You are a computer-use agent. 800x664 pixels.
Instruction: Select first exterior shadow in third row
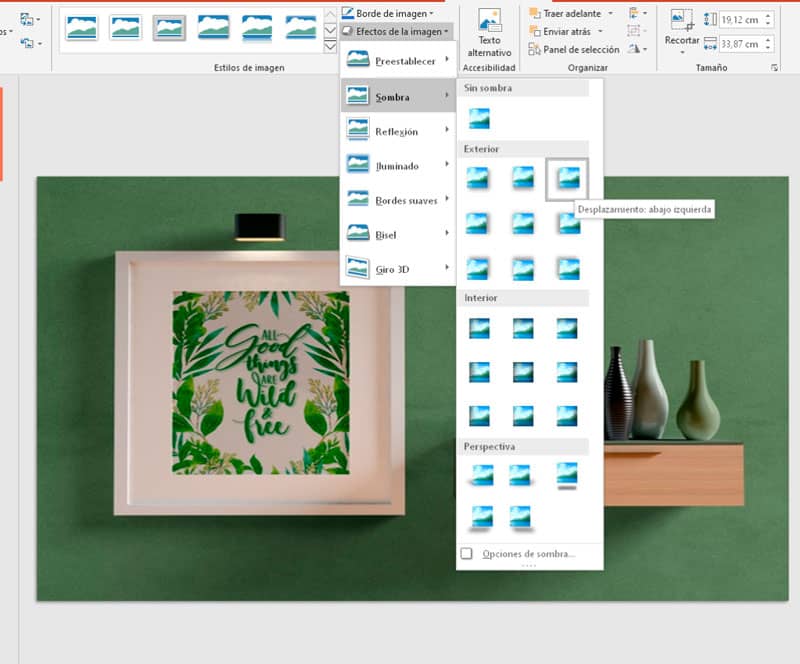(x=478, y=268)
